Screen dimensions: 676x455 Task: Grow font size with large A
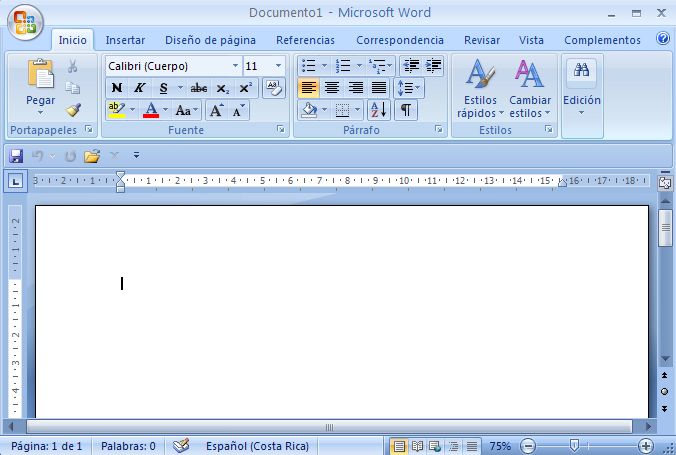pyautogui.click(x=216, y=110)
